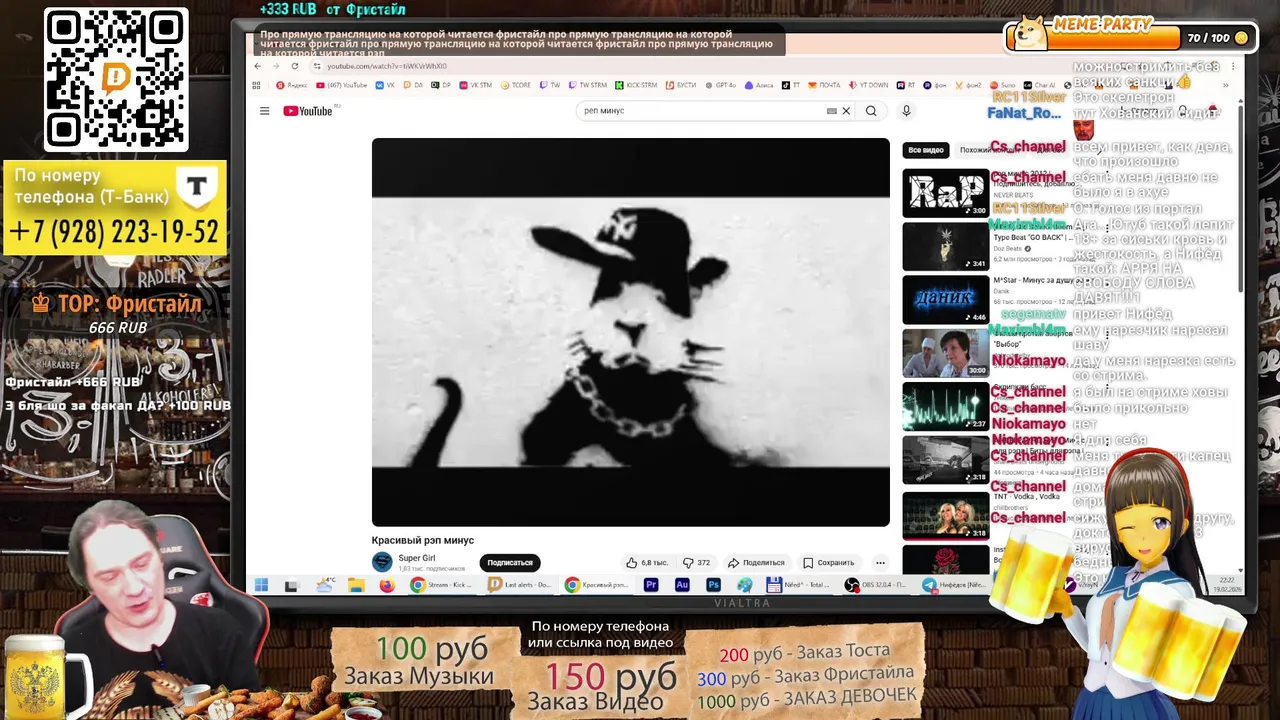Open the БУСТИ bookmark
The image size is (1280, 720).
(x=681, y=85)
